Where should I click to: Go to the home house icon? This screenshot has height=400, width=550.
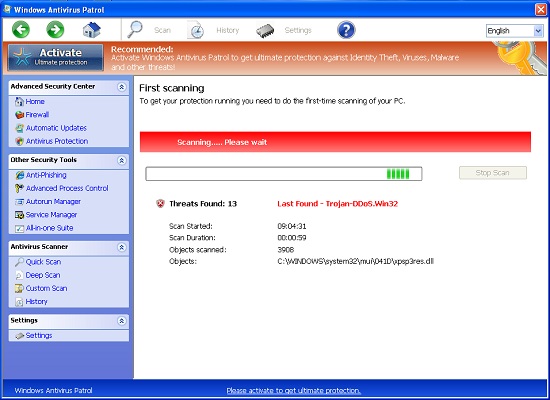coord(92,30)
